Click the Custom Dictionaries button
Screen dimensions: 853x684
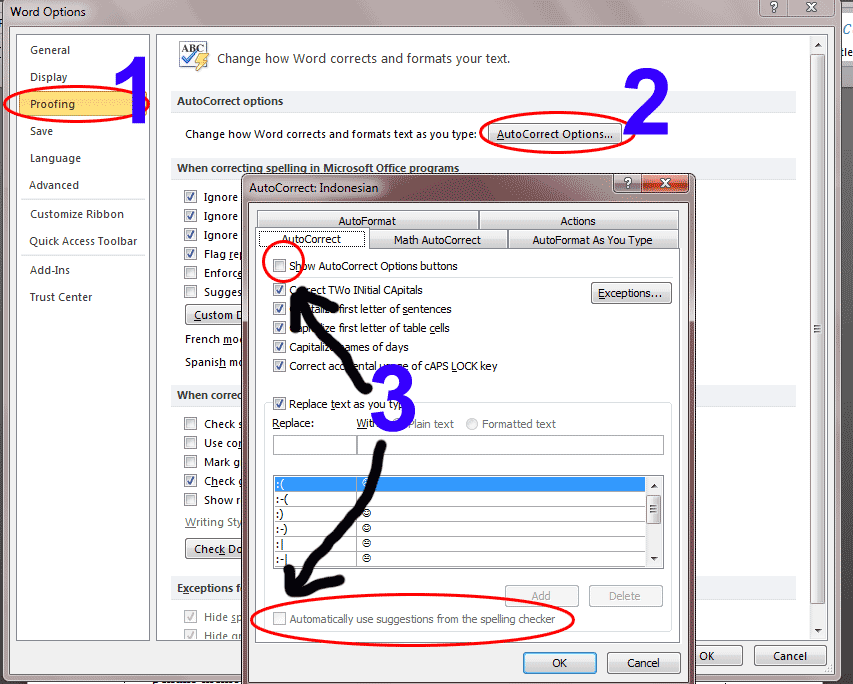(214, 315)
